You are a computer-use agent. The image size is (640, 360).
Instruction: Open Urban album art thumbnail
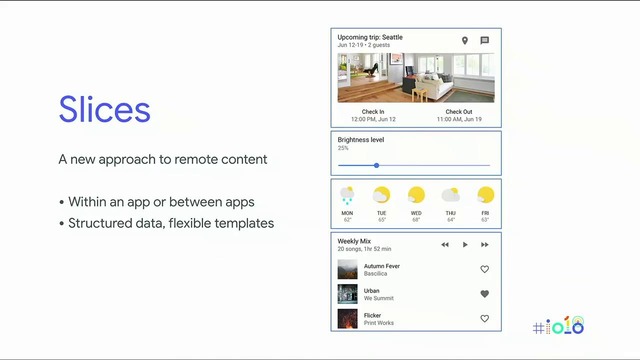pyautogui.click(x=347, y=294)
